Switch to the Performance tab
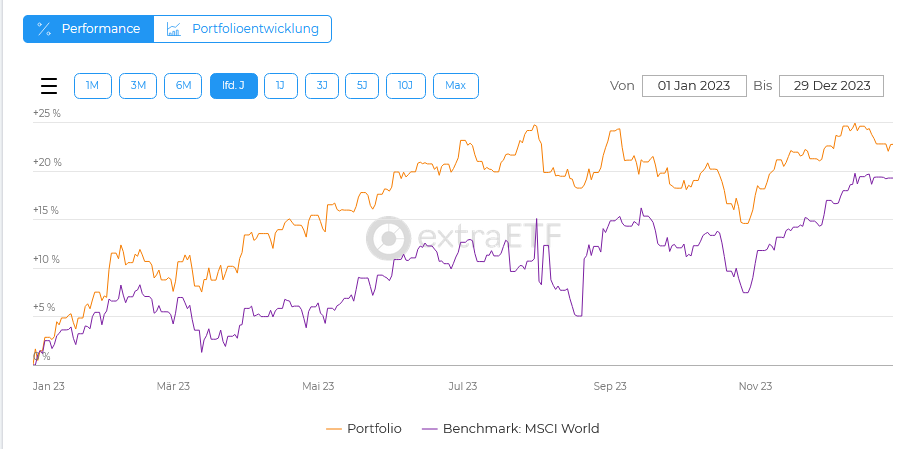Image resolution: width=913 pixels, height=449 pixels. tap(89, 29)
